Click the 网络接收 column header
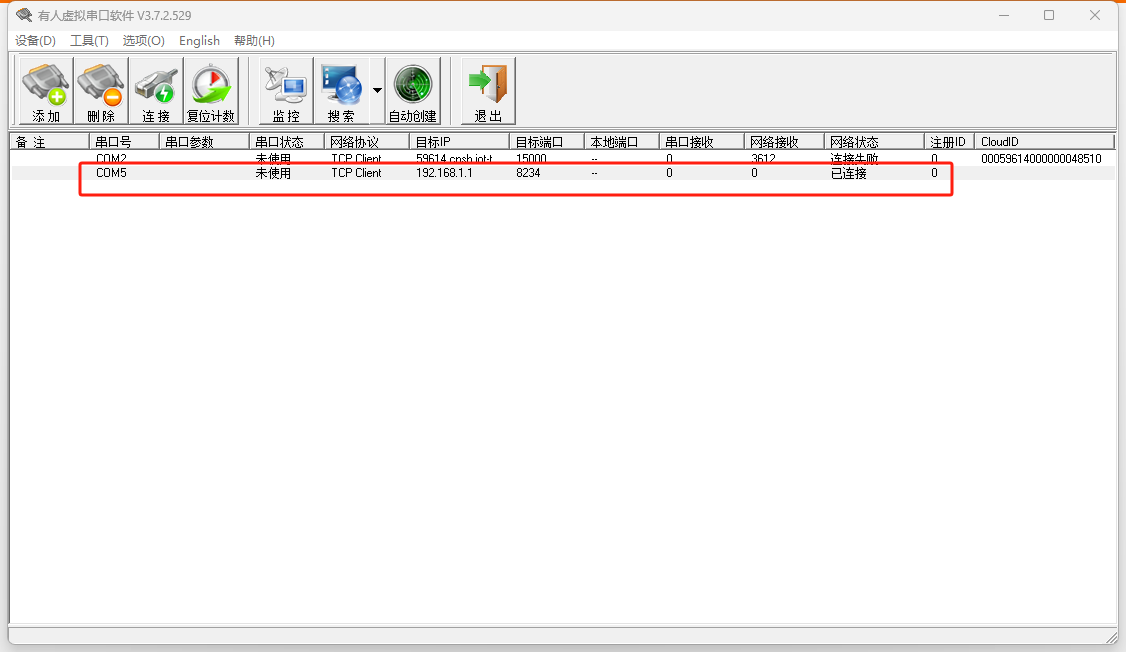The image size is (1126, 652). click(x=784, y=141)
